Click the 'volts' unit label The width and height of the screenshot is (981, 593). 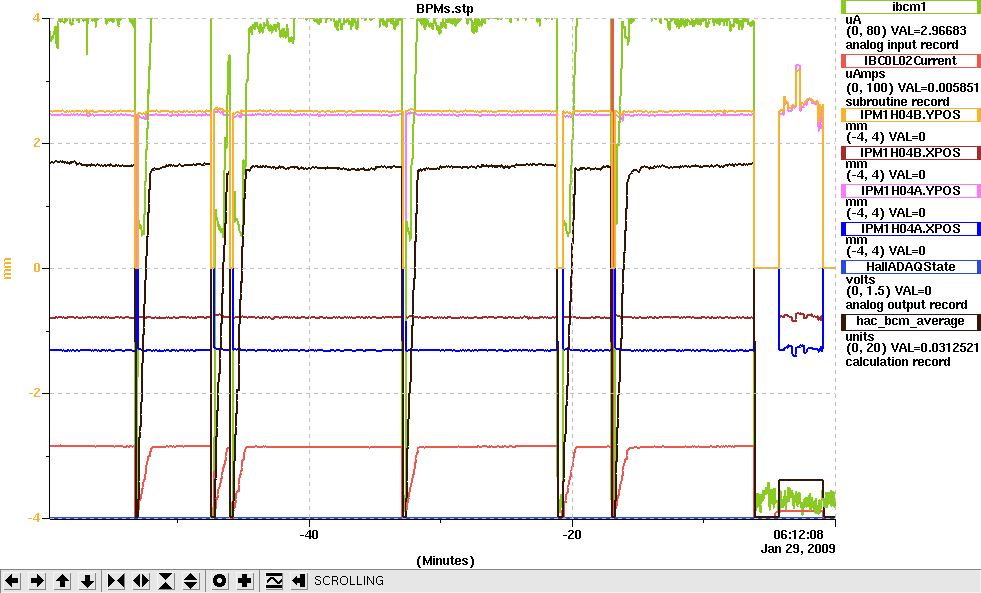pos(860,280)
